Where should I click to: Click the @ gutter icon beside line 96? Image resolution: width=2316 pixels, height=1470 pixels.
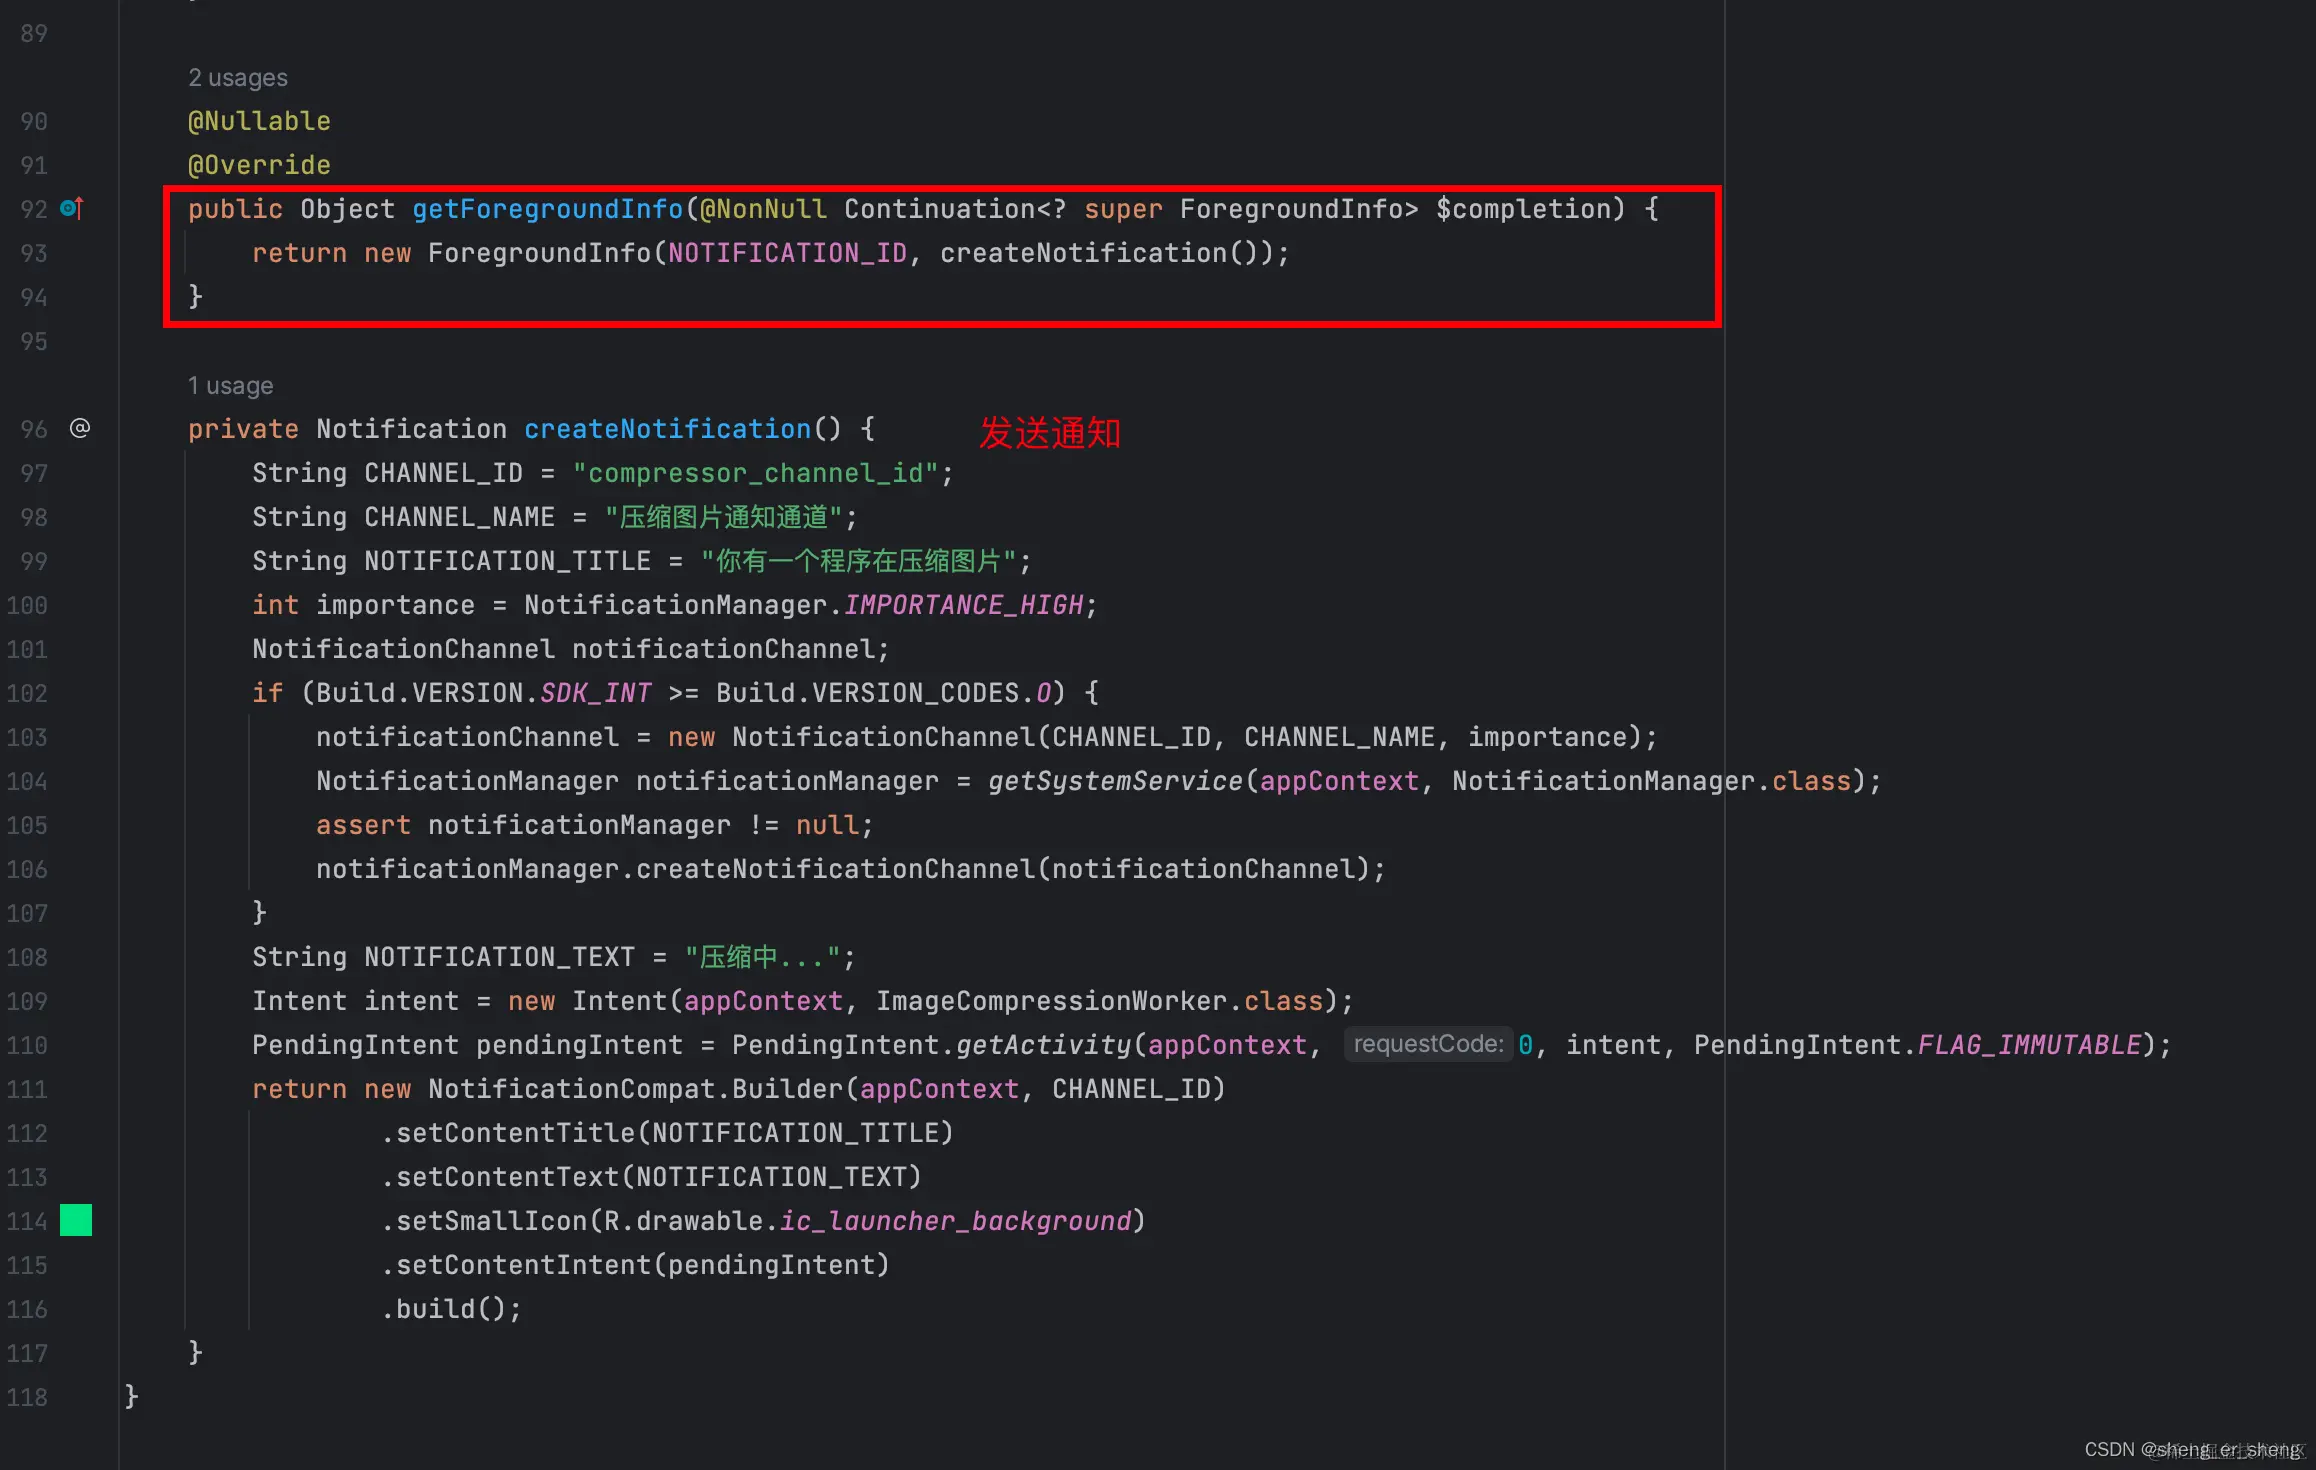(80, 428)
